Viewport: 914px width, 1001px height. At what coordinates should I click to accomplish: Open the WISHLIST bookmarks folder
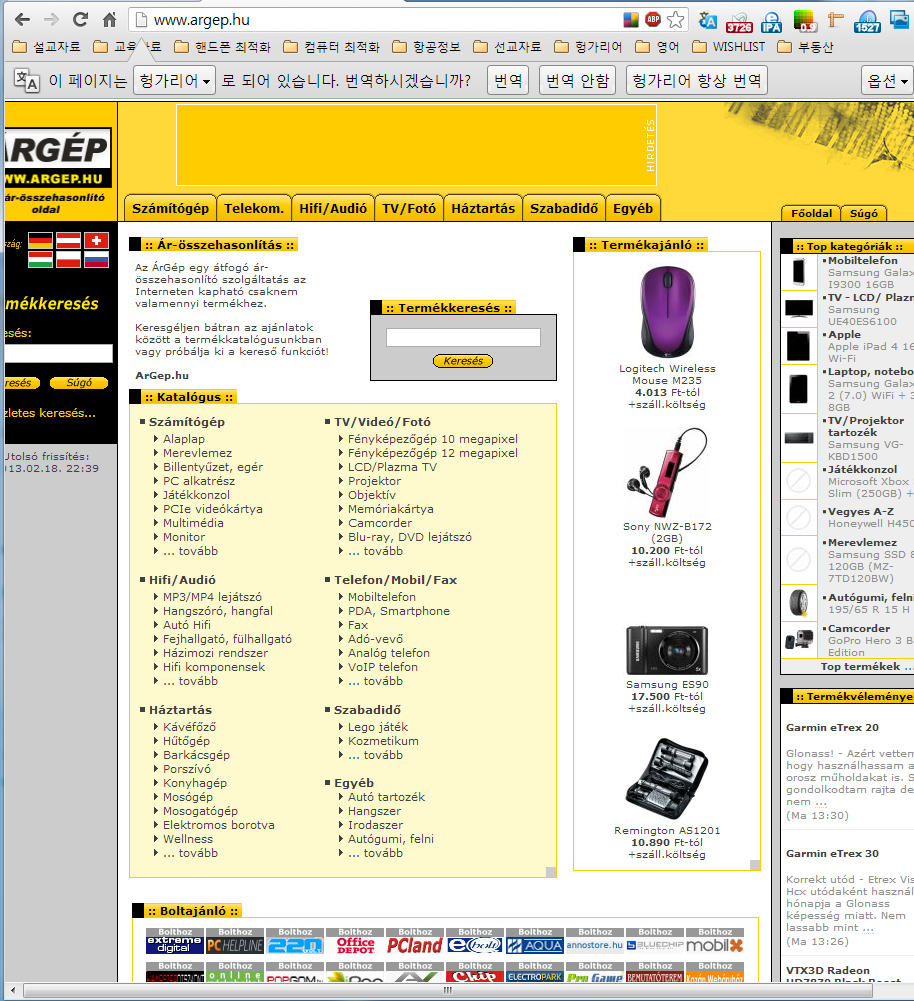tap(728, 47)
